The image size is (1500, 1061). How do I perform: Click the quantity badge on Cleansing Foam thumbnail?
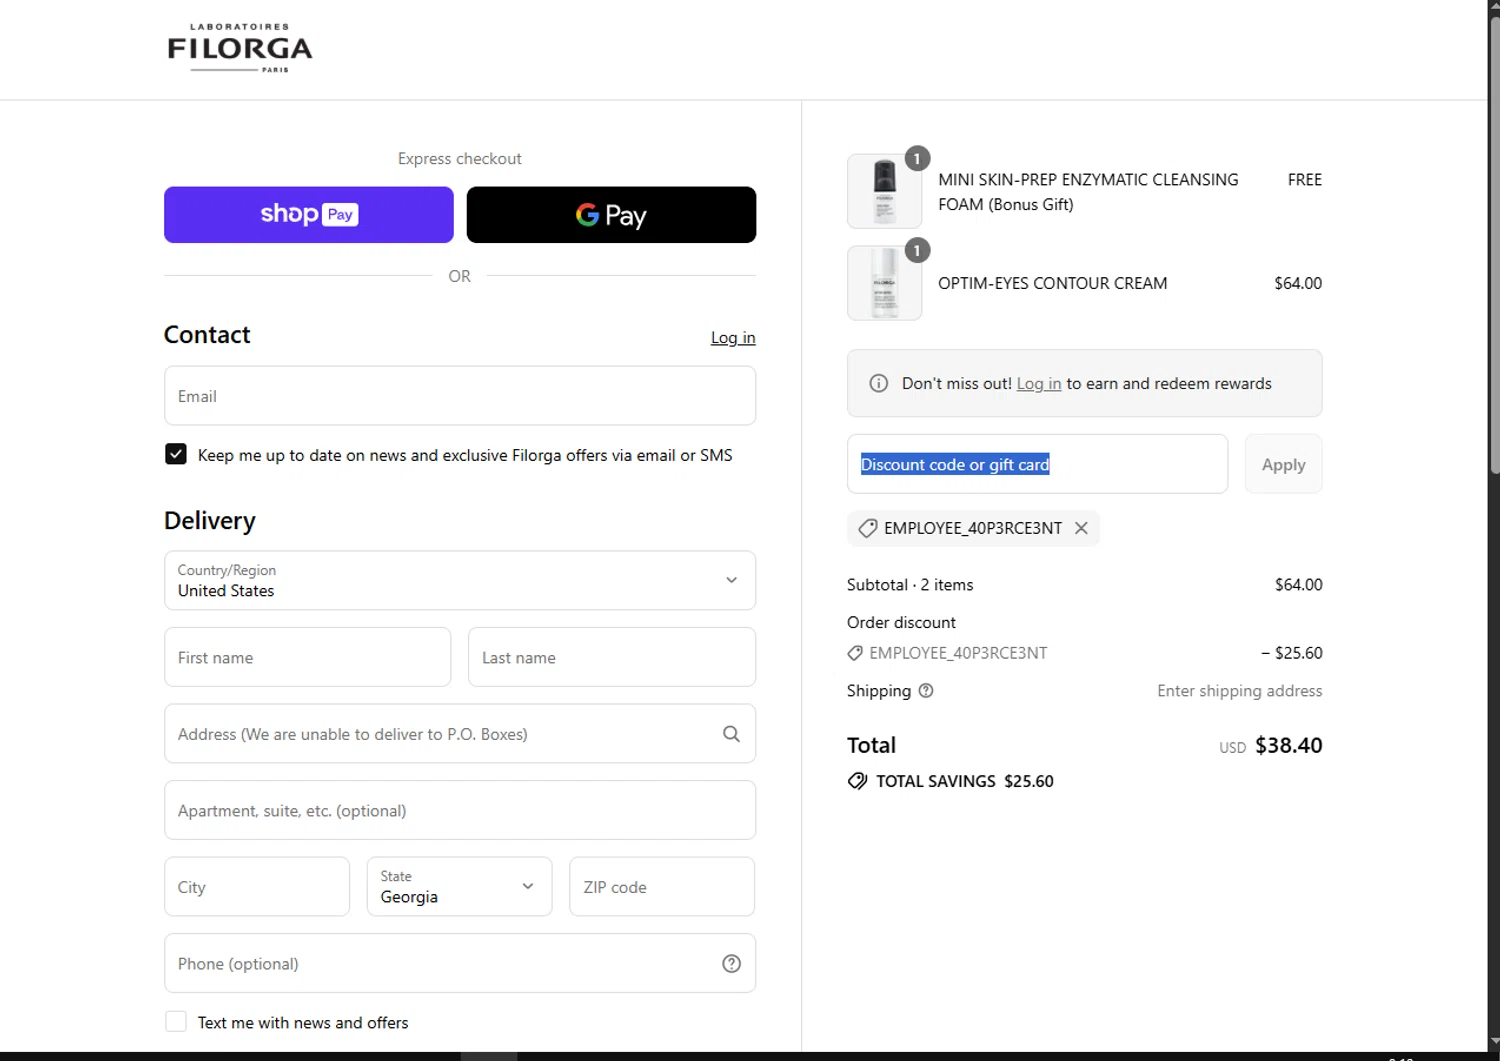tap(917, 159)
